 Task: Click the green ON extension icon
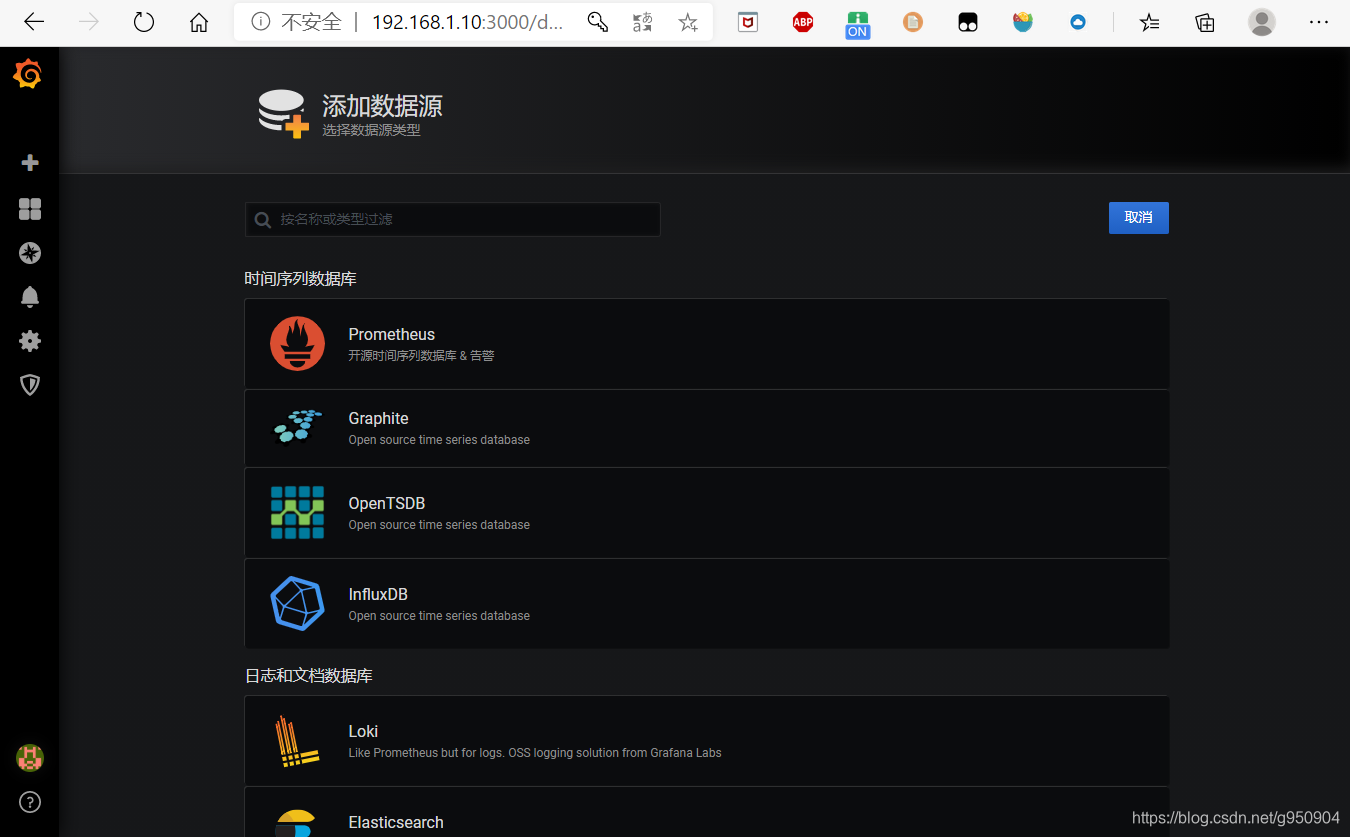coord(857,24)
